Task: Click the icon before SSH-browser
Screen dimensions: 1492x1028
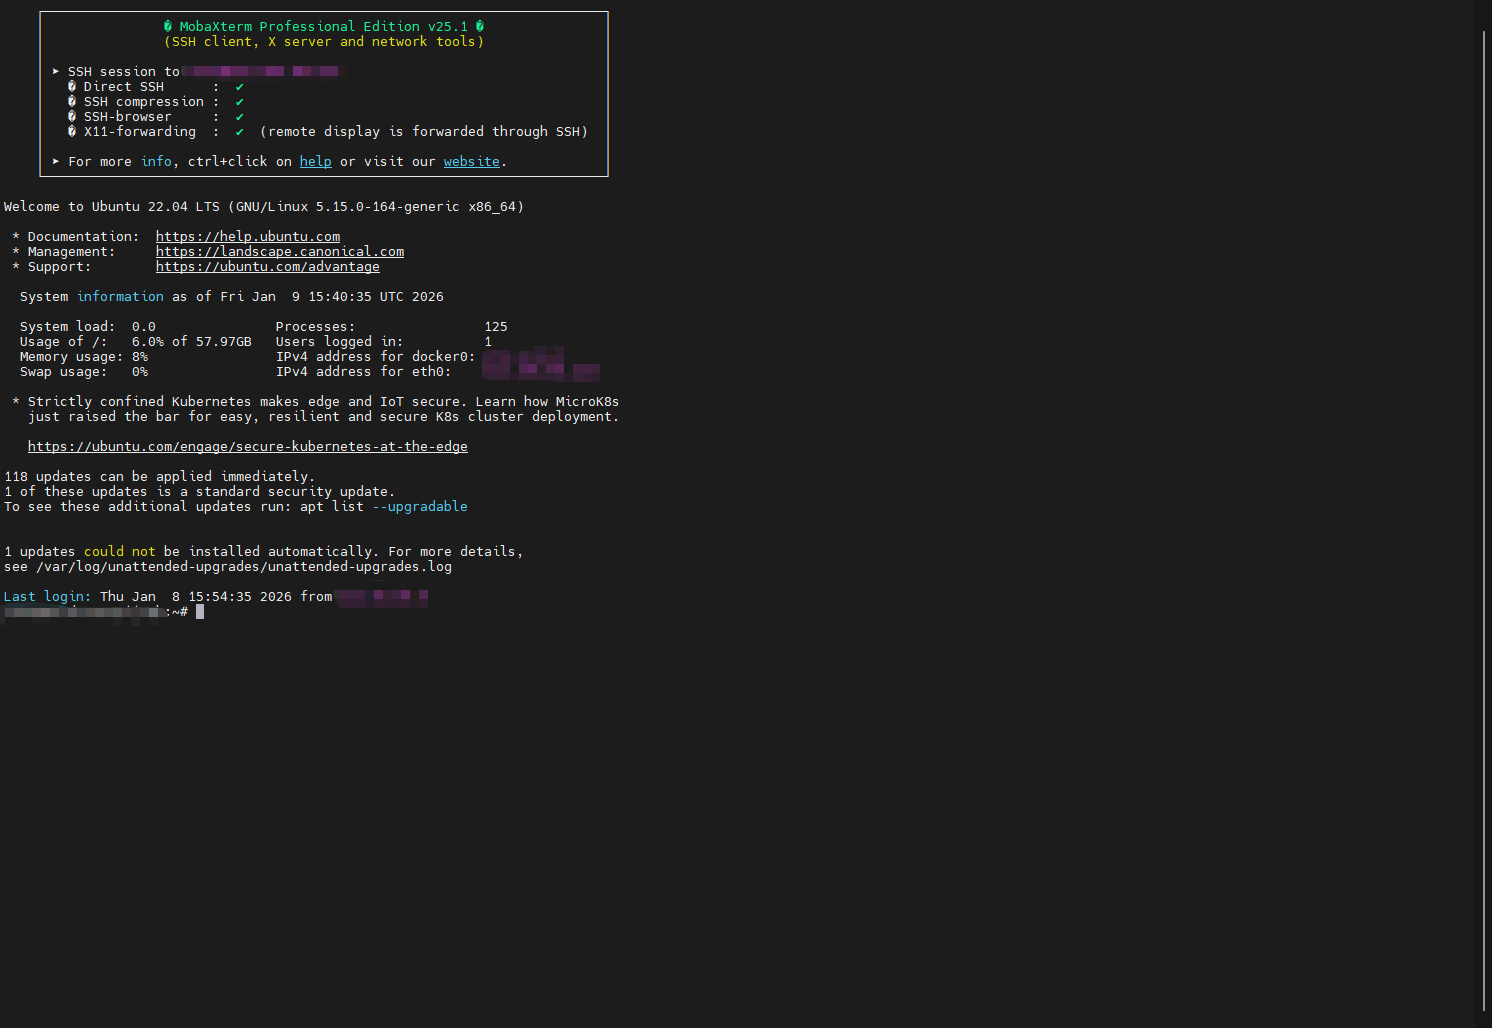Action: 71,116
